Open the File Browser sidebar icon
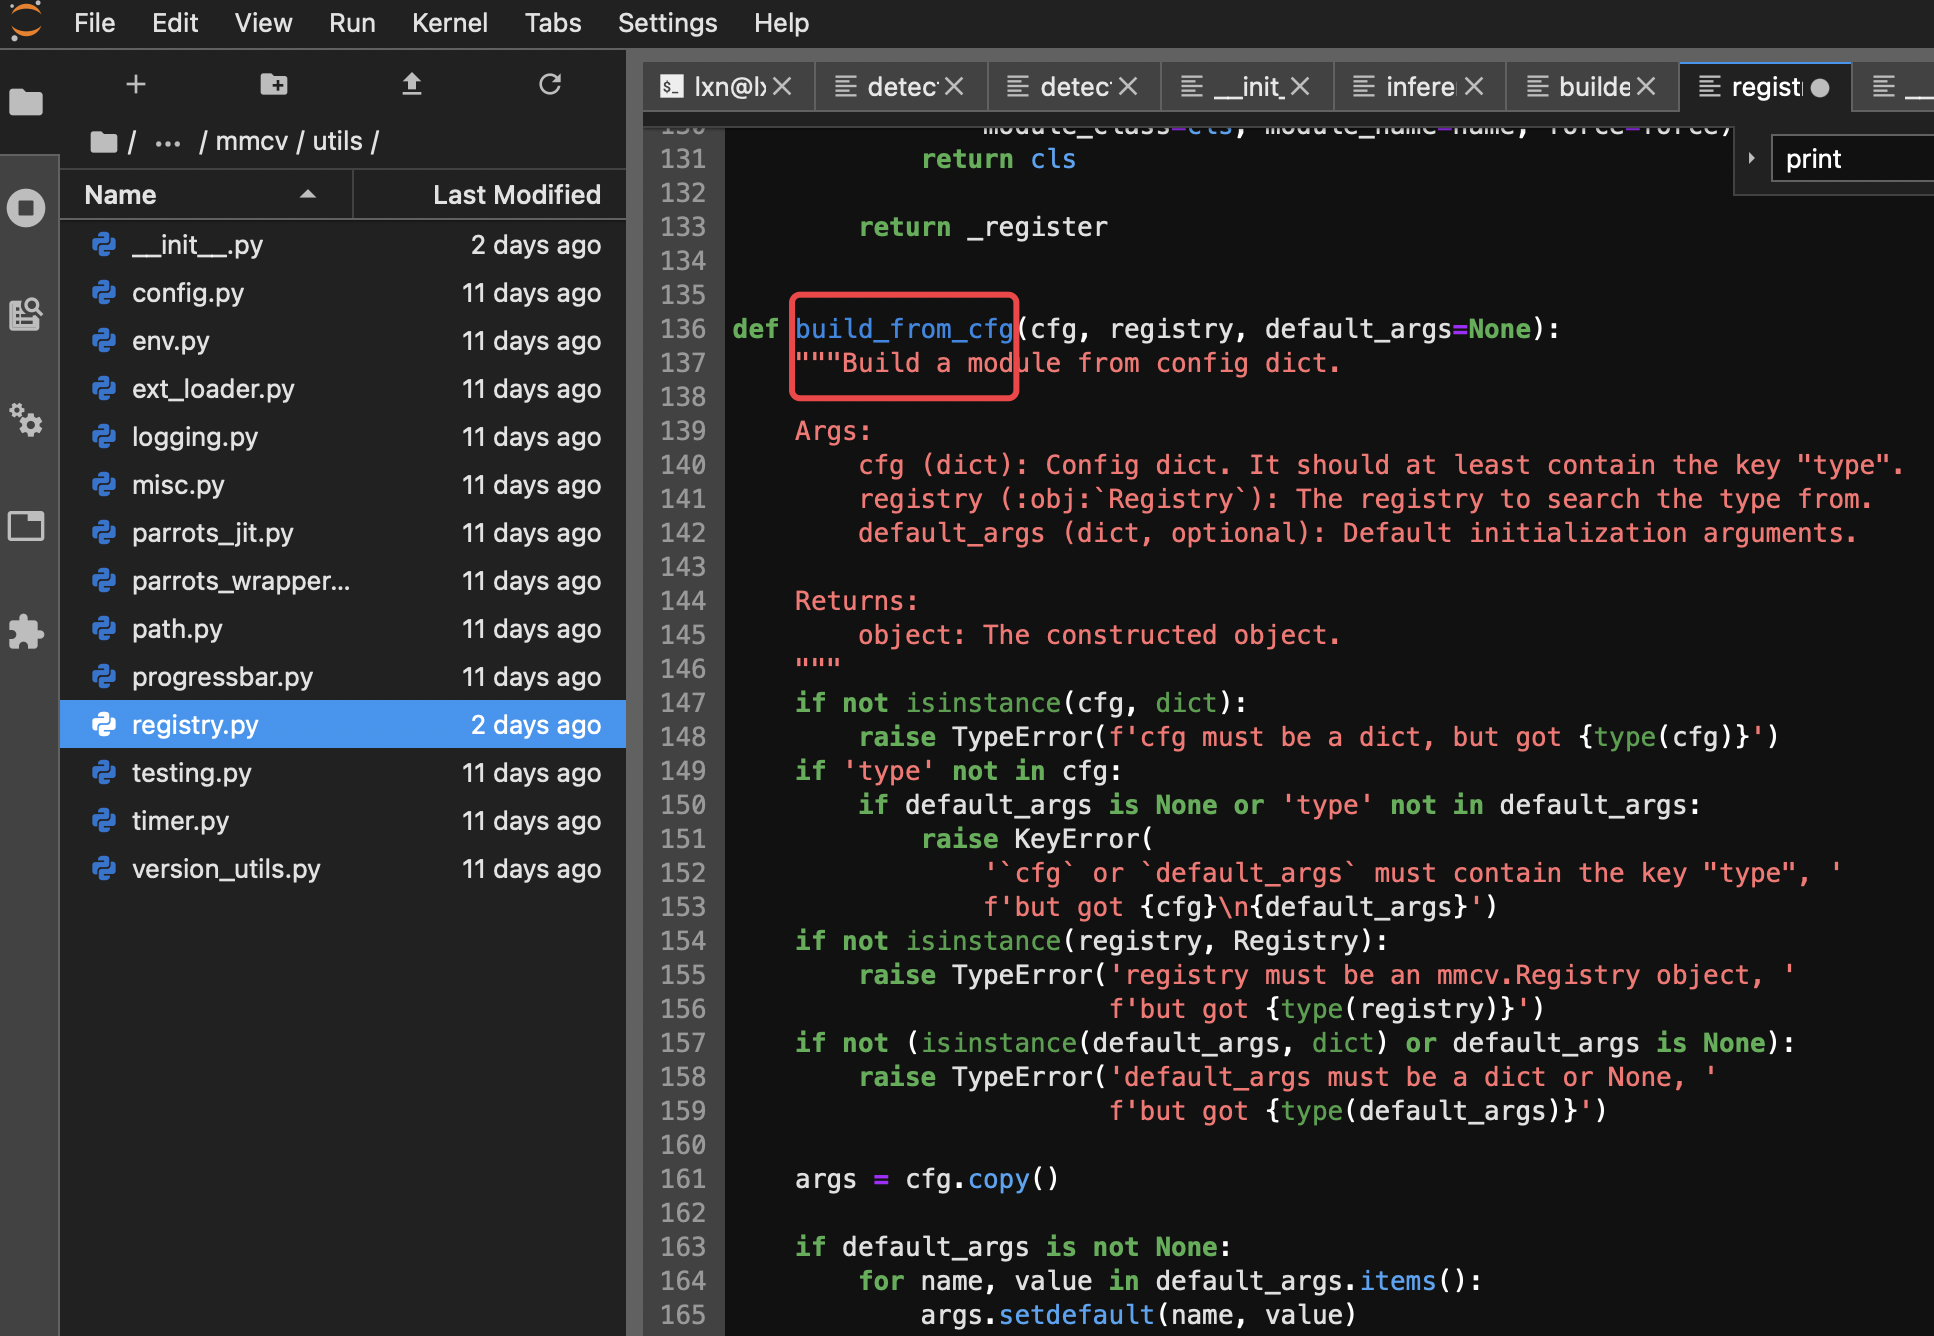The image size is (1934, 1336). click(26, 101)
